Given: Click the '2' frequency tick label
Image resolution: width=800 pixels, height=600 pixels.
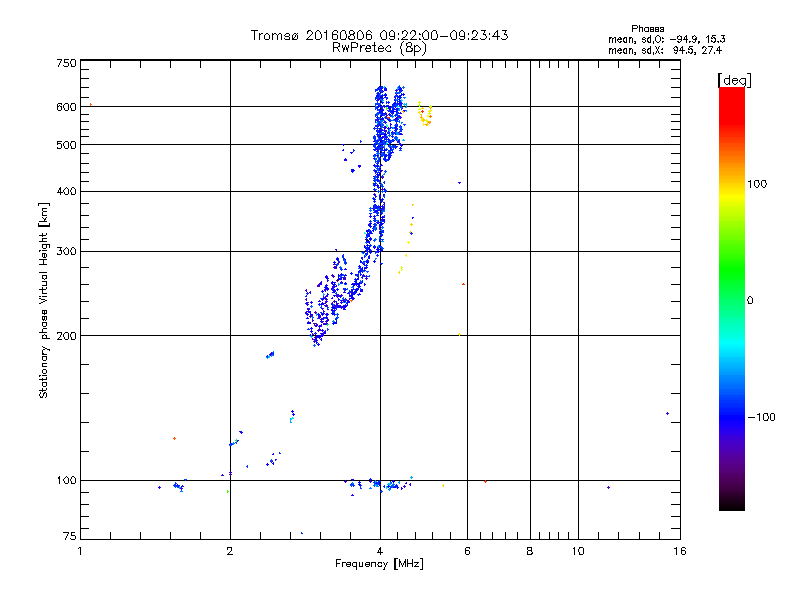Looking at the screenshot, I should [230, 551].
